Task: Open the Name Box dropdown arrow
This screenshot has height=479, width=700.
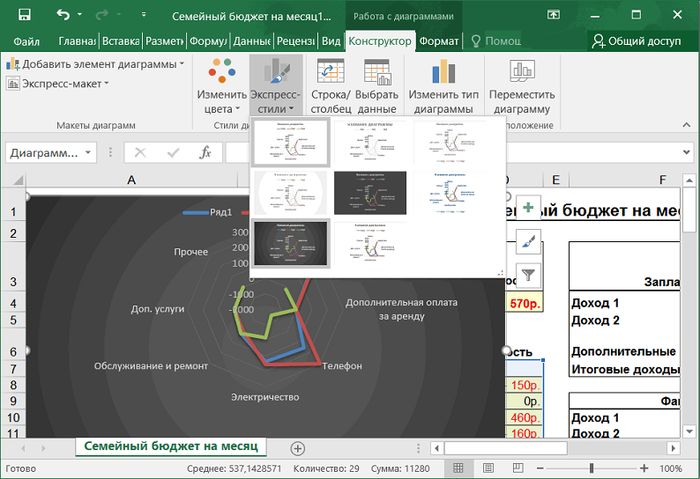Action: tap(89, 153)
